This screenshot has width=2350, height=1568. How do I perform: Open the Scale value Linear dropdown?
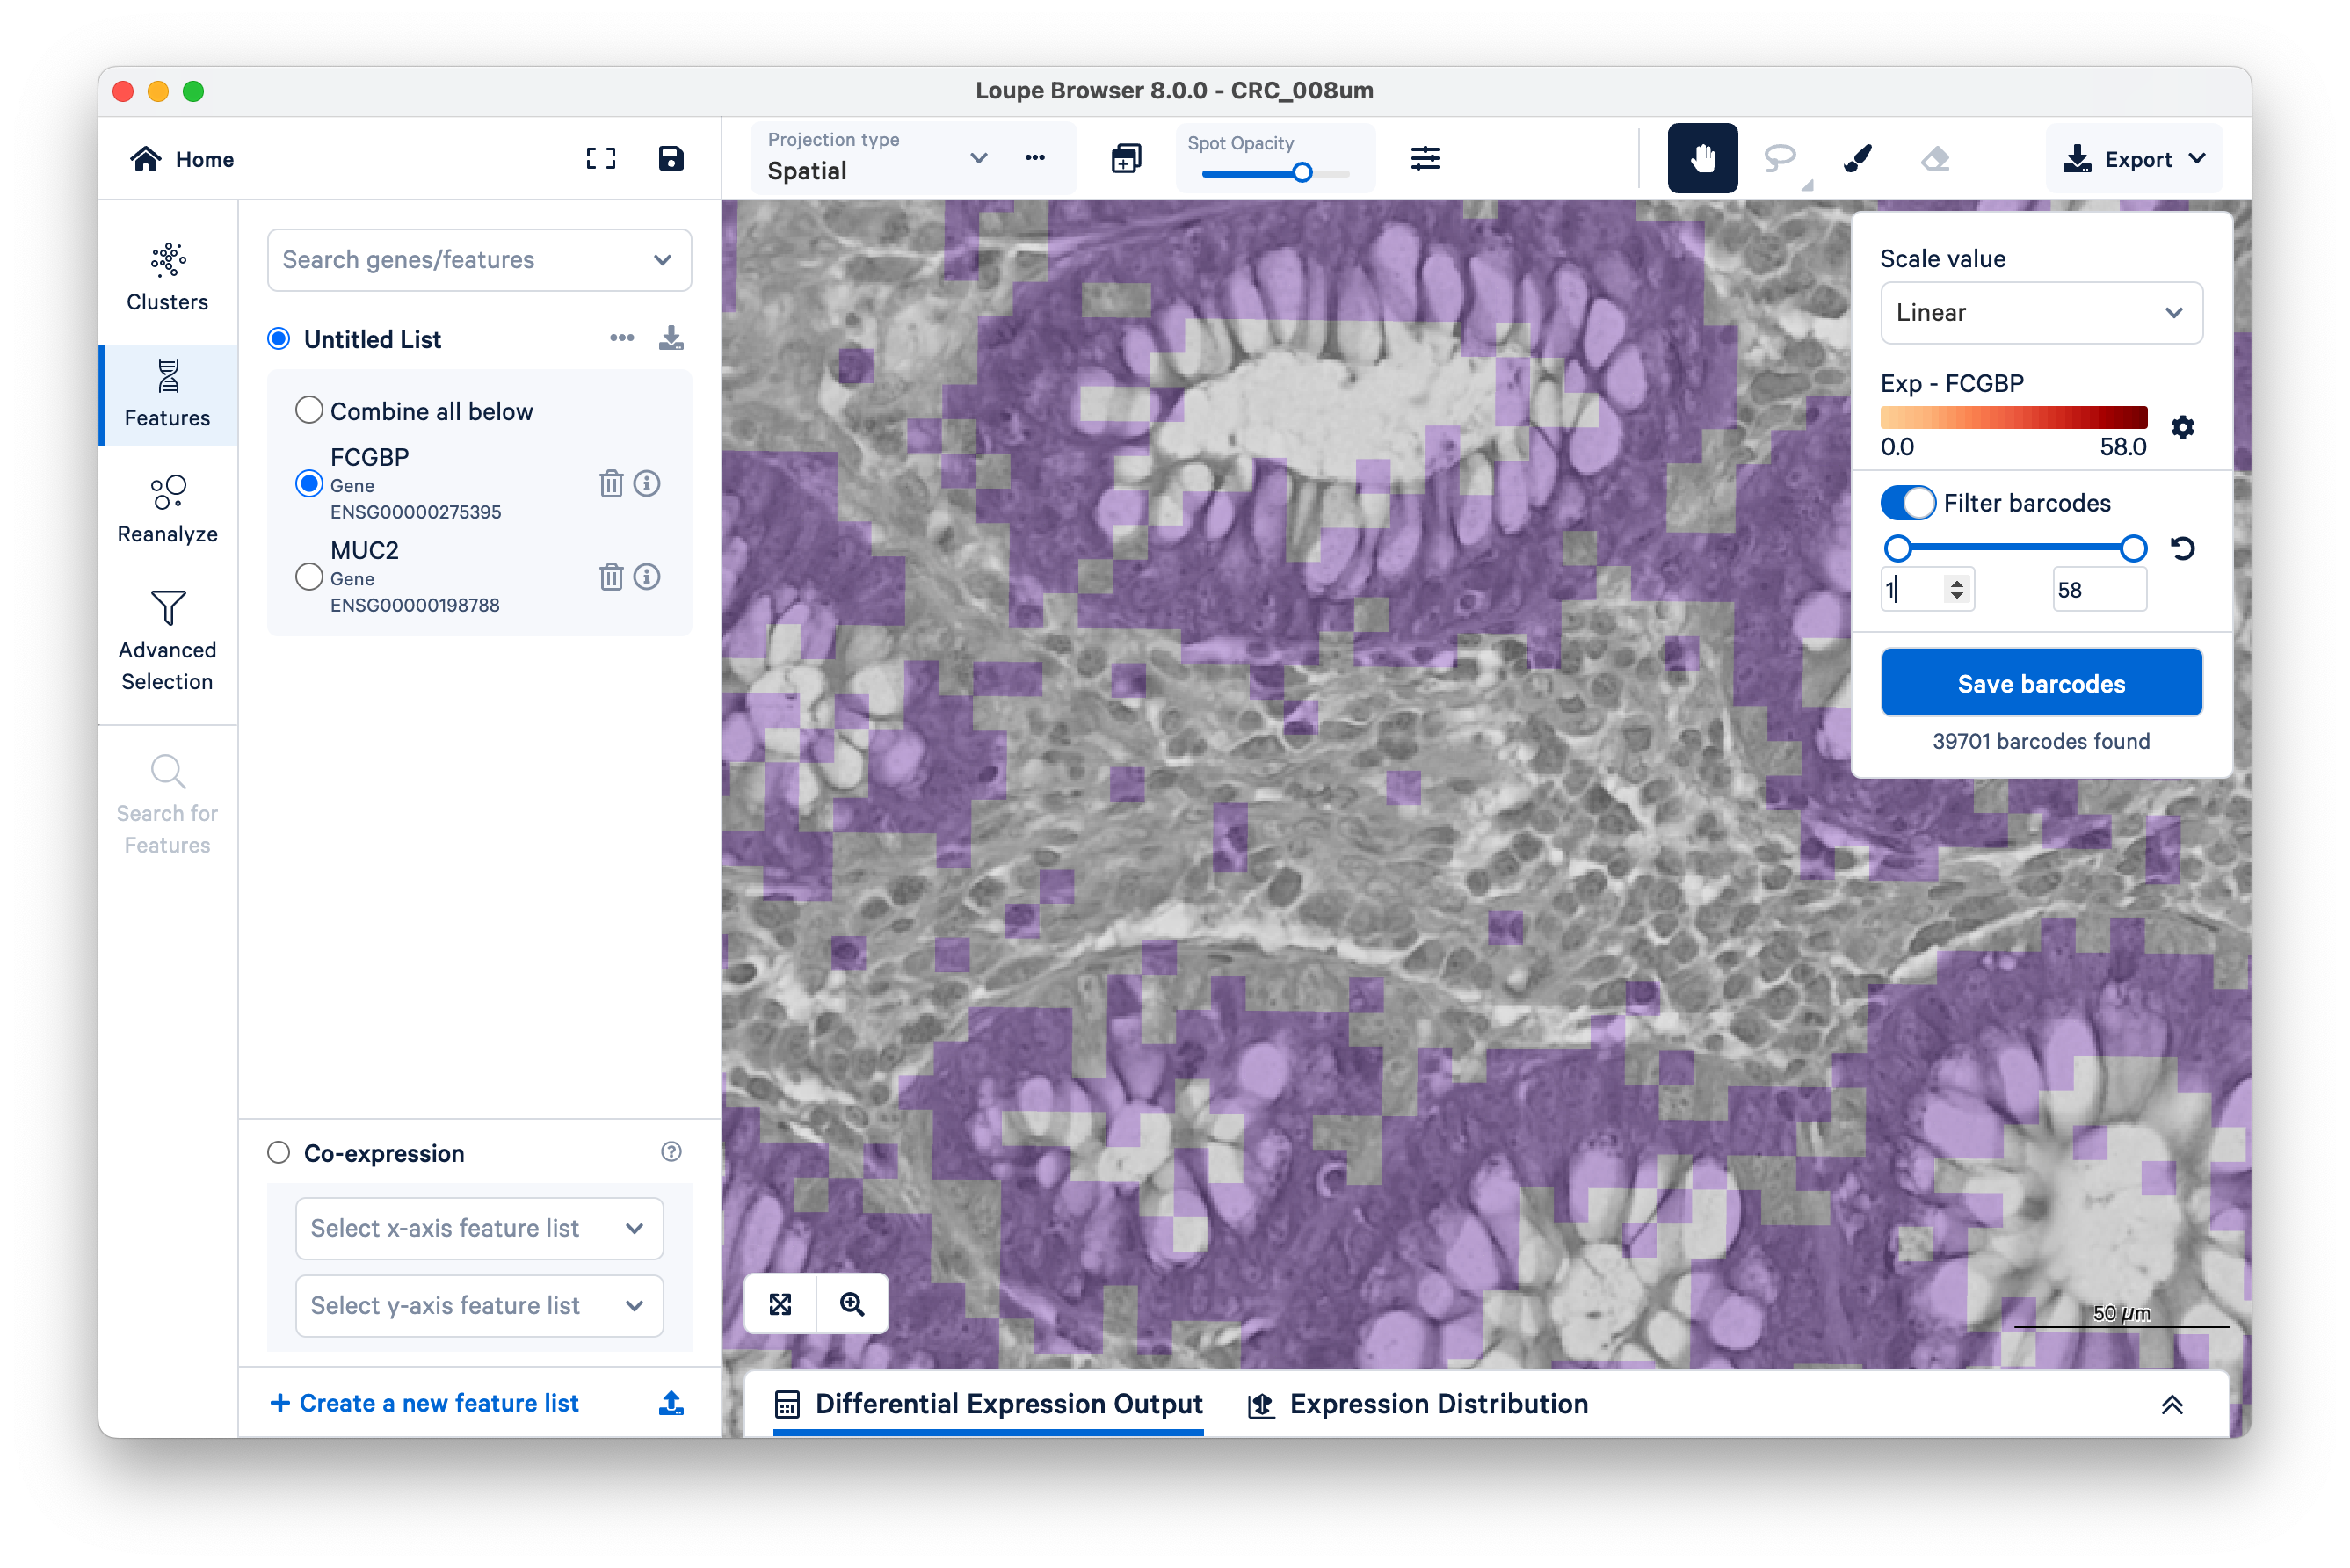[x=2040, y=313]
